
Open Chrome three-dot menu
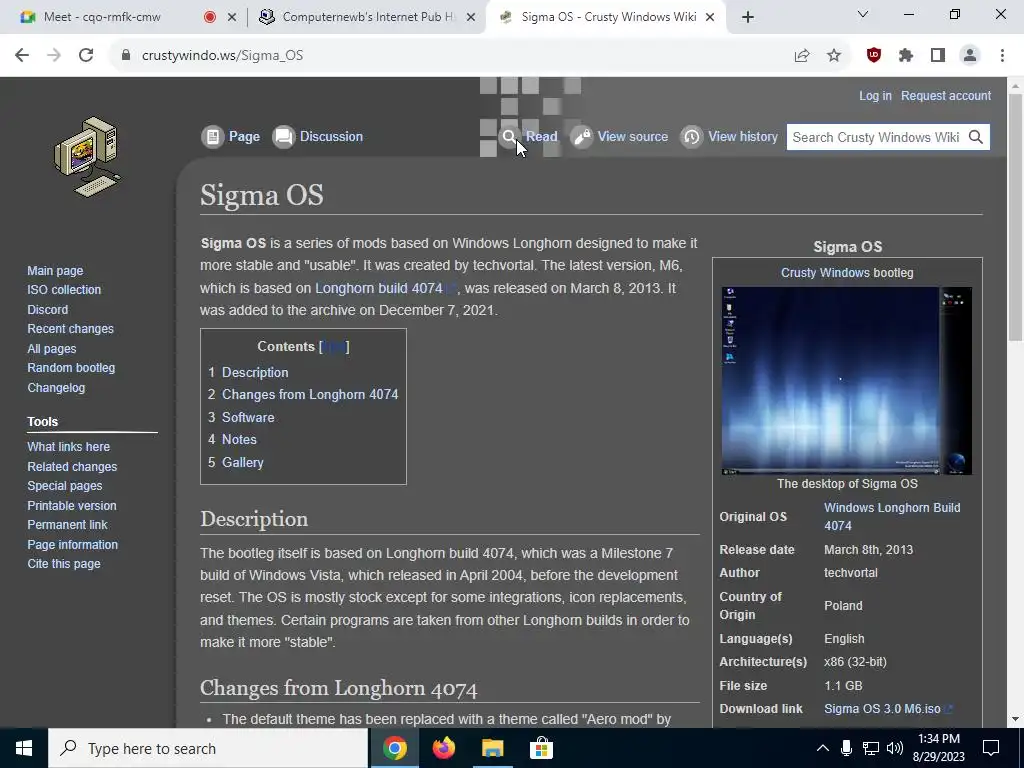pos(1002,56)
